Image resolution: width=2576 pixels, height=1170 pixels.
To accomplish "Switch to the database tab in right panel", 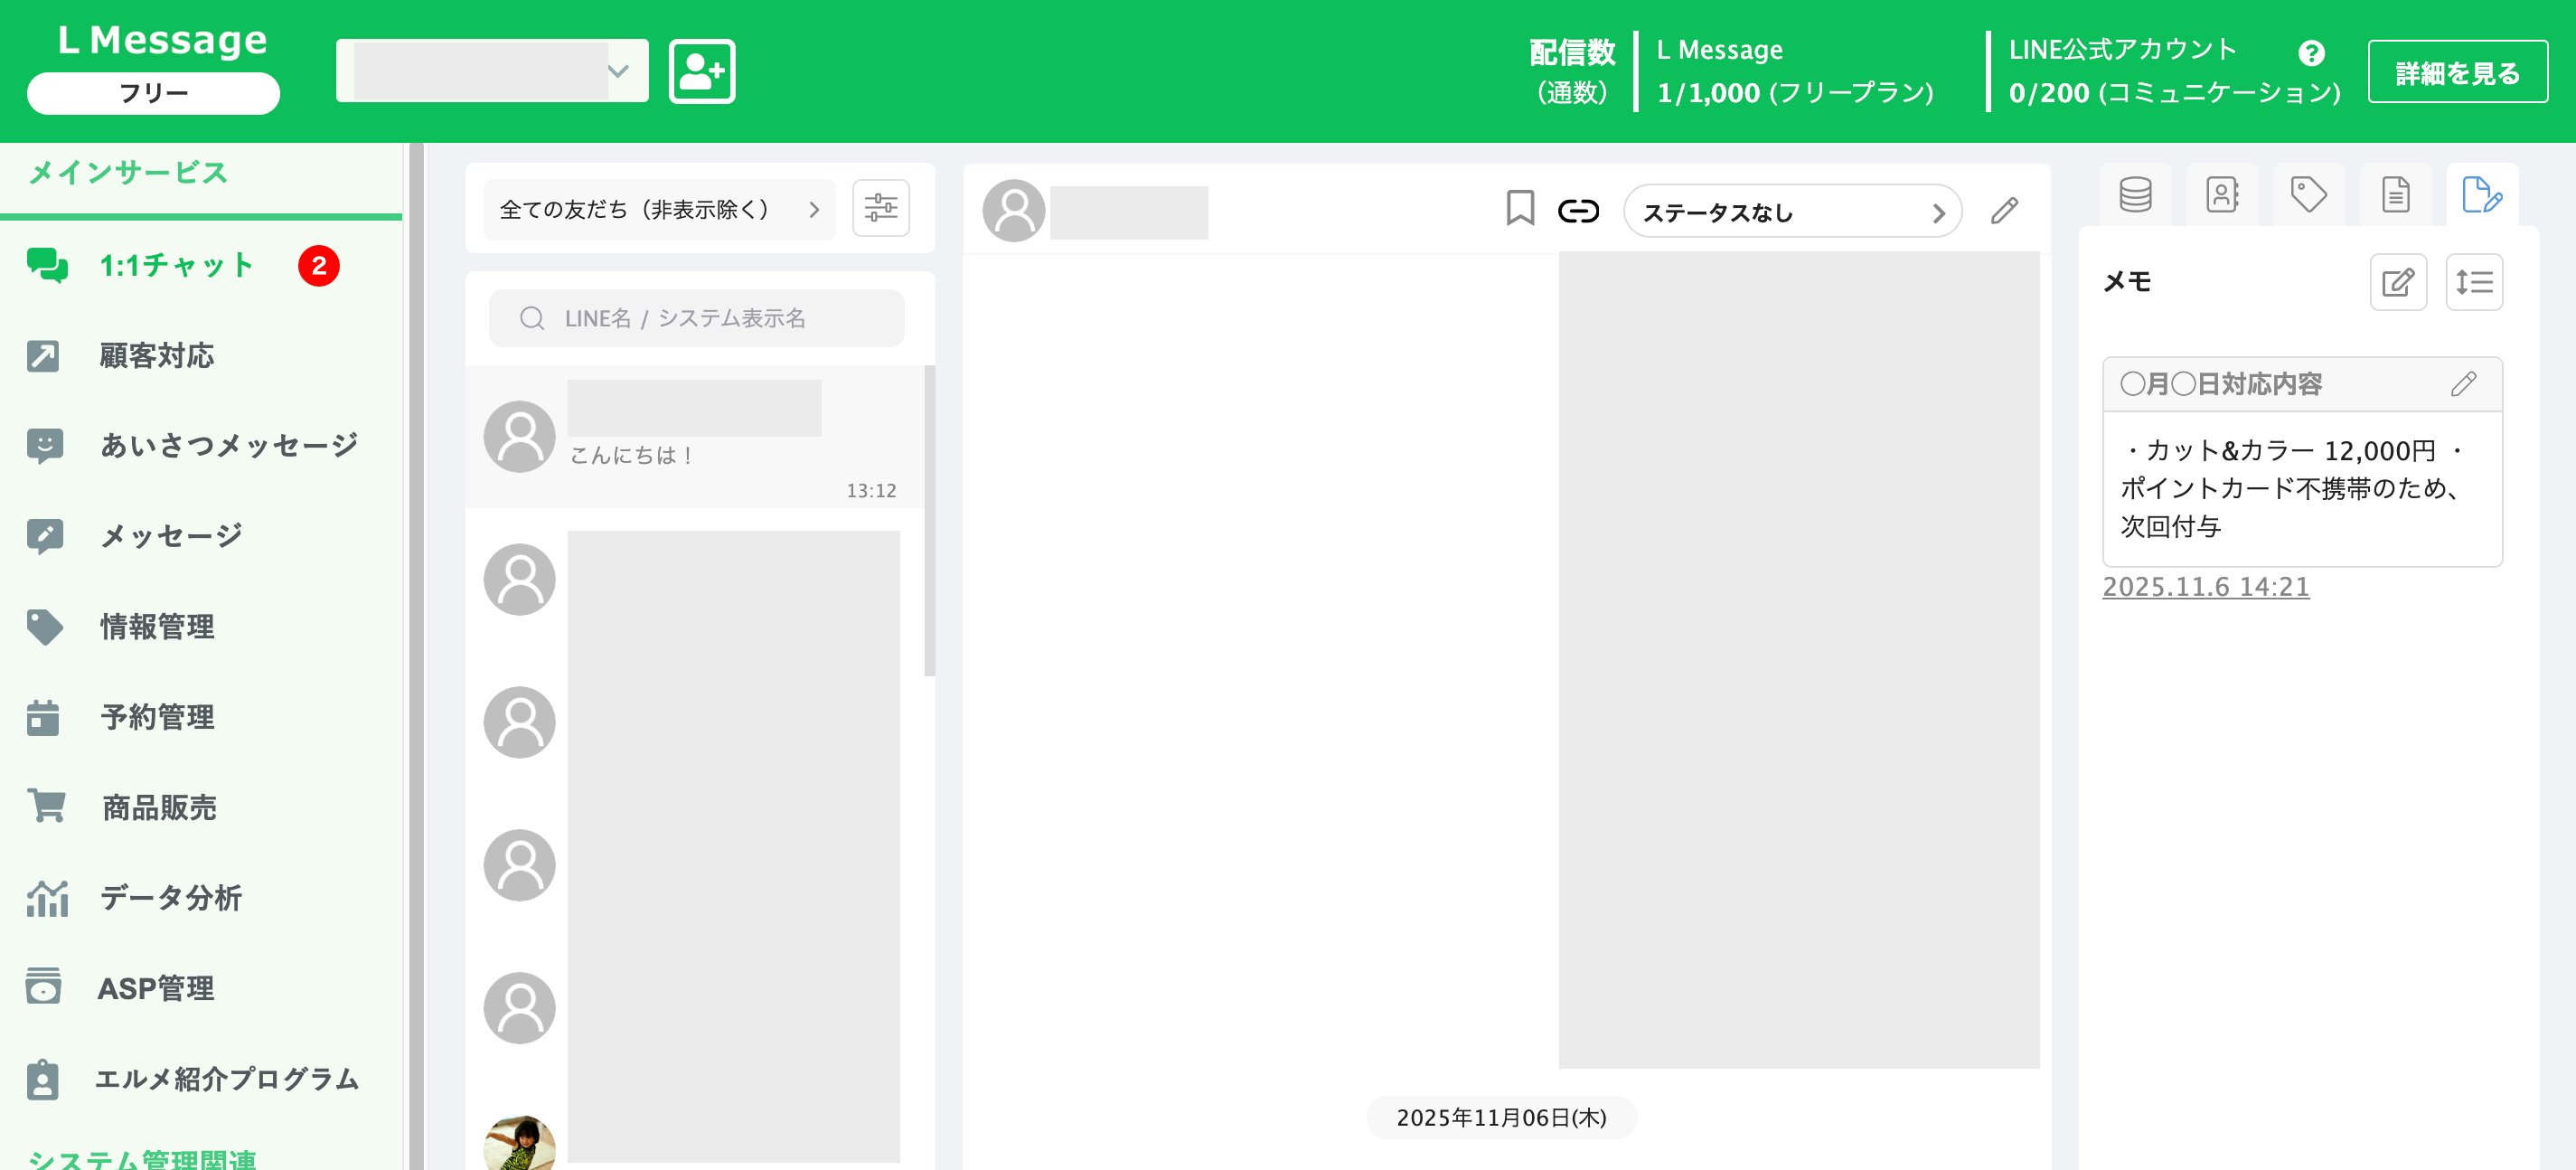I will [2135, 194].
